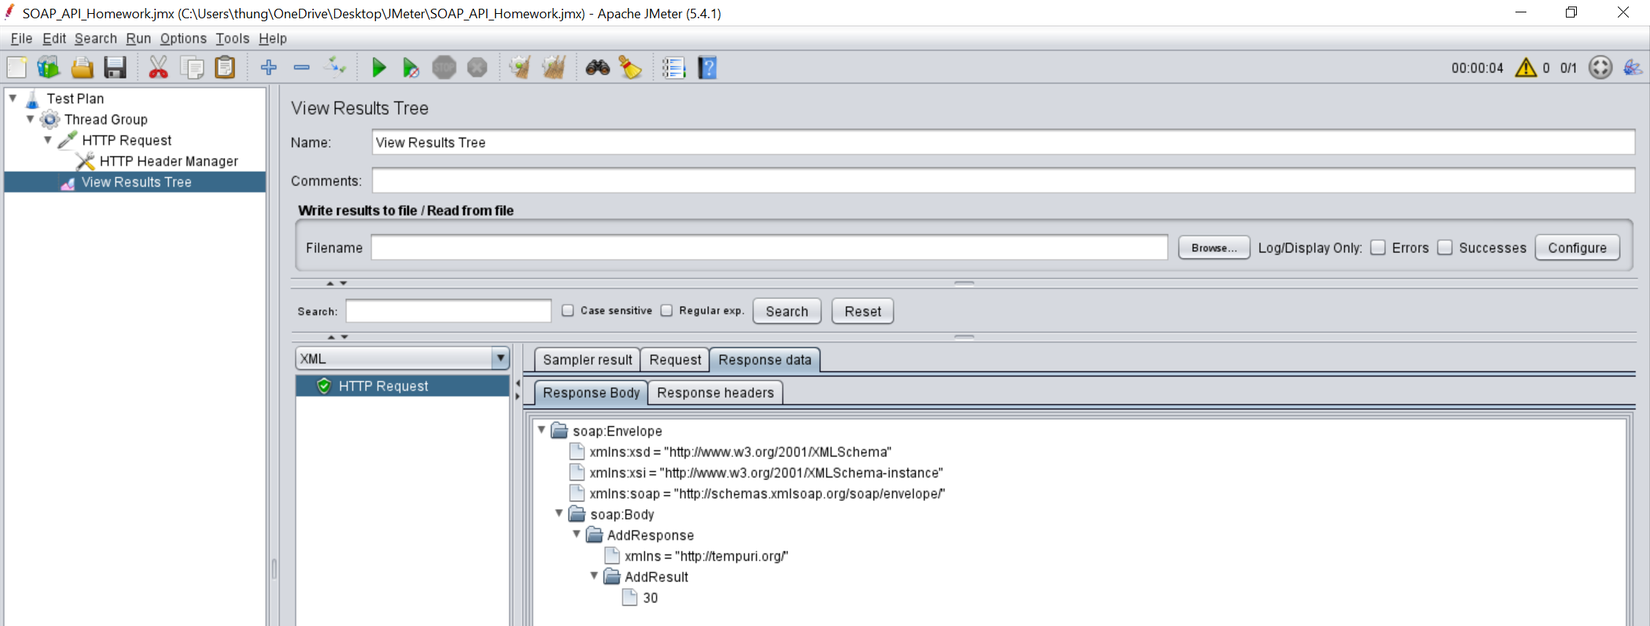Switch to Sampler result tab
The width and height of the screenshot is (1650, 626).
(587, 360)
